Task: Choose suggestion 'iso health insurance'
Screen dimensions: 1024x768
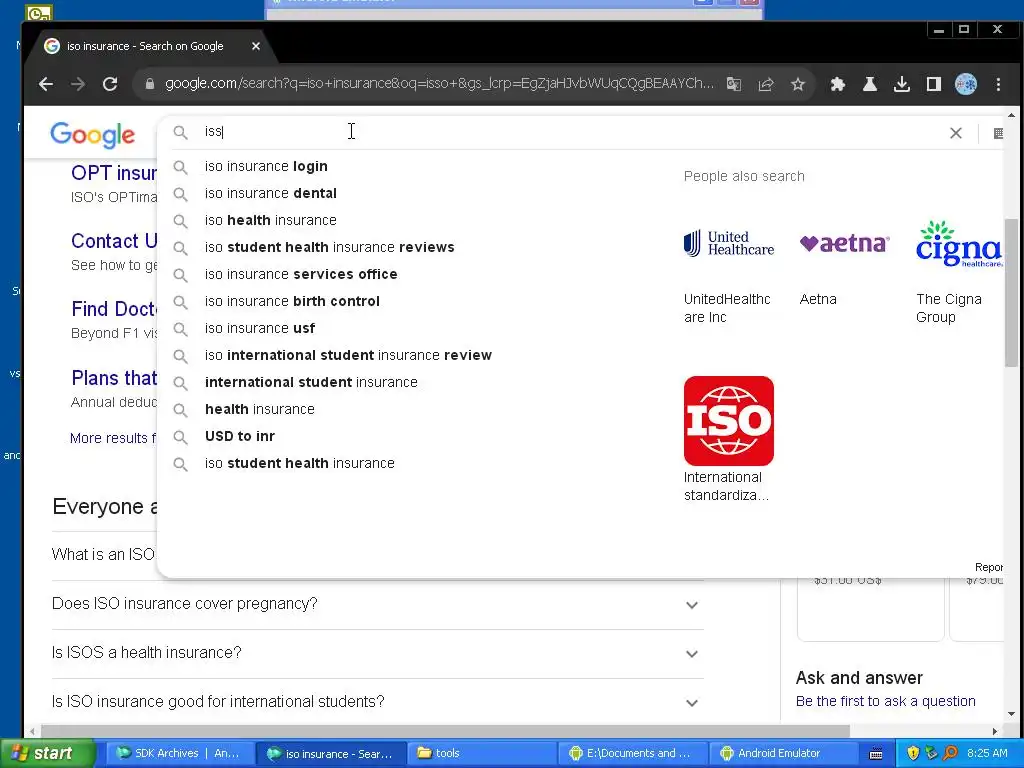Action: tap(271, 220)
